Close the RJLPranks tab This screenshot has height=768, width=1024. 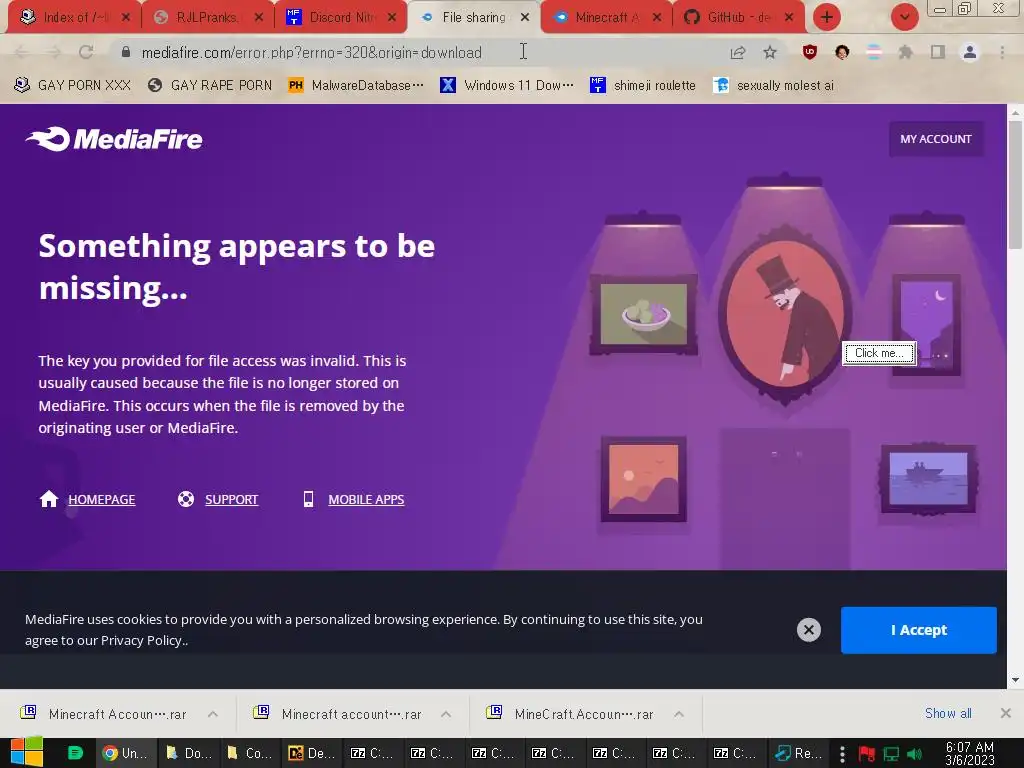(259, 17)
